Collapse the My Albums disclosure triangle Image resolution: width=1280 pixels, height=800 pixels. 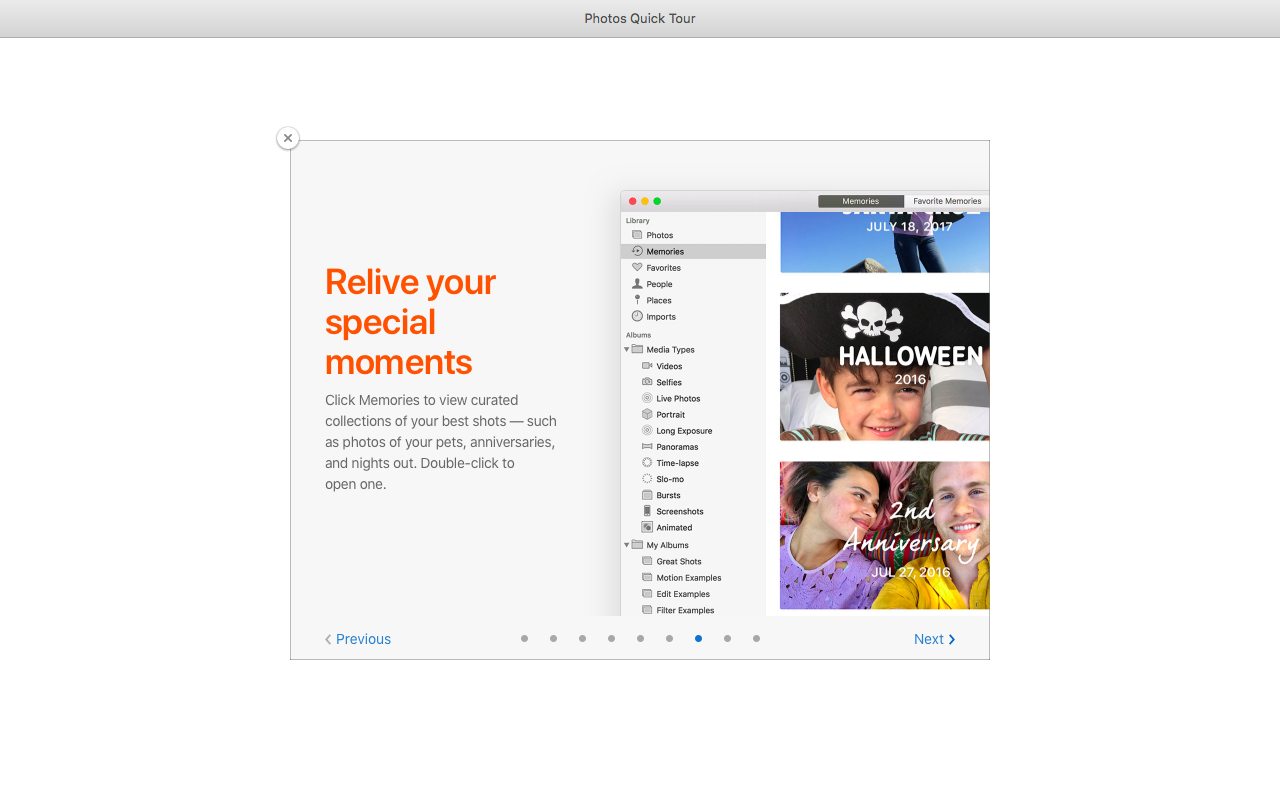pos(627,545)
